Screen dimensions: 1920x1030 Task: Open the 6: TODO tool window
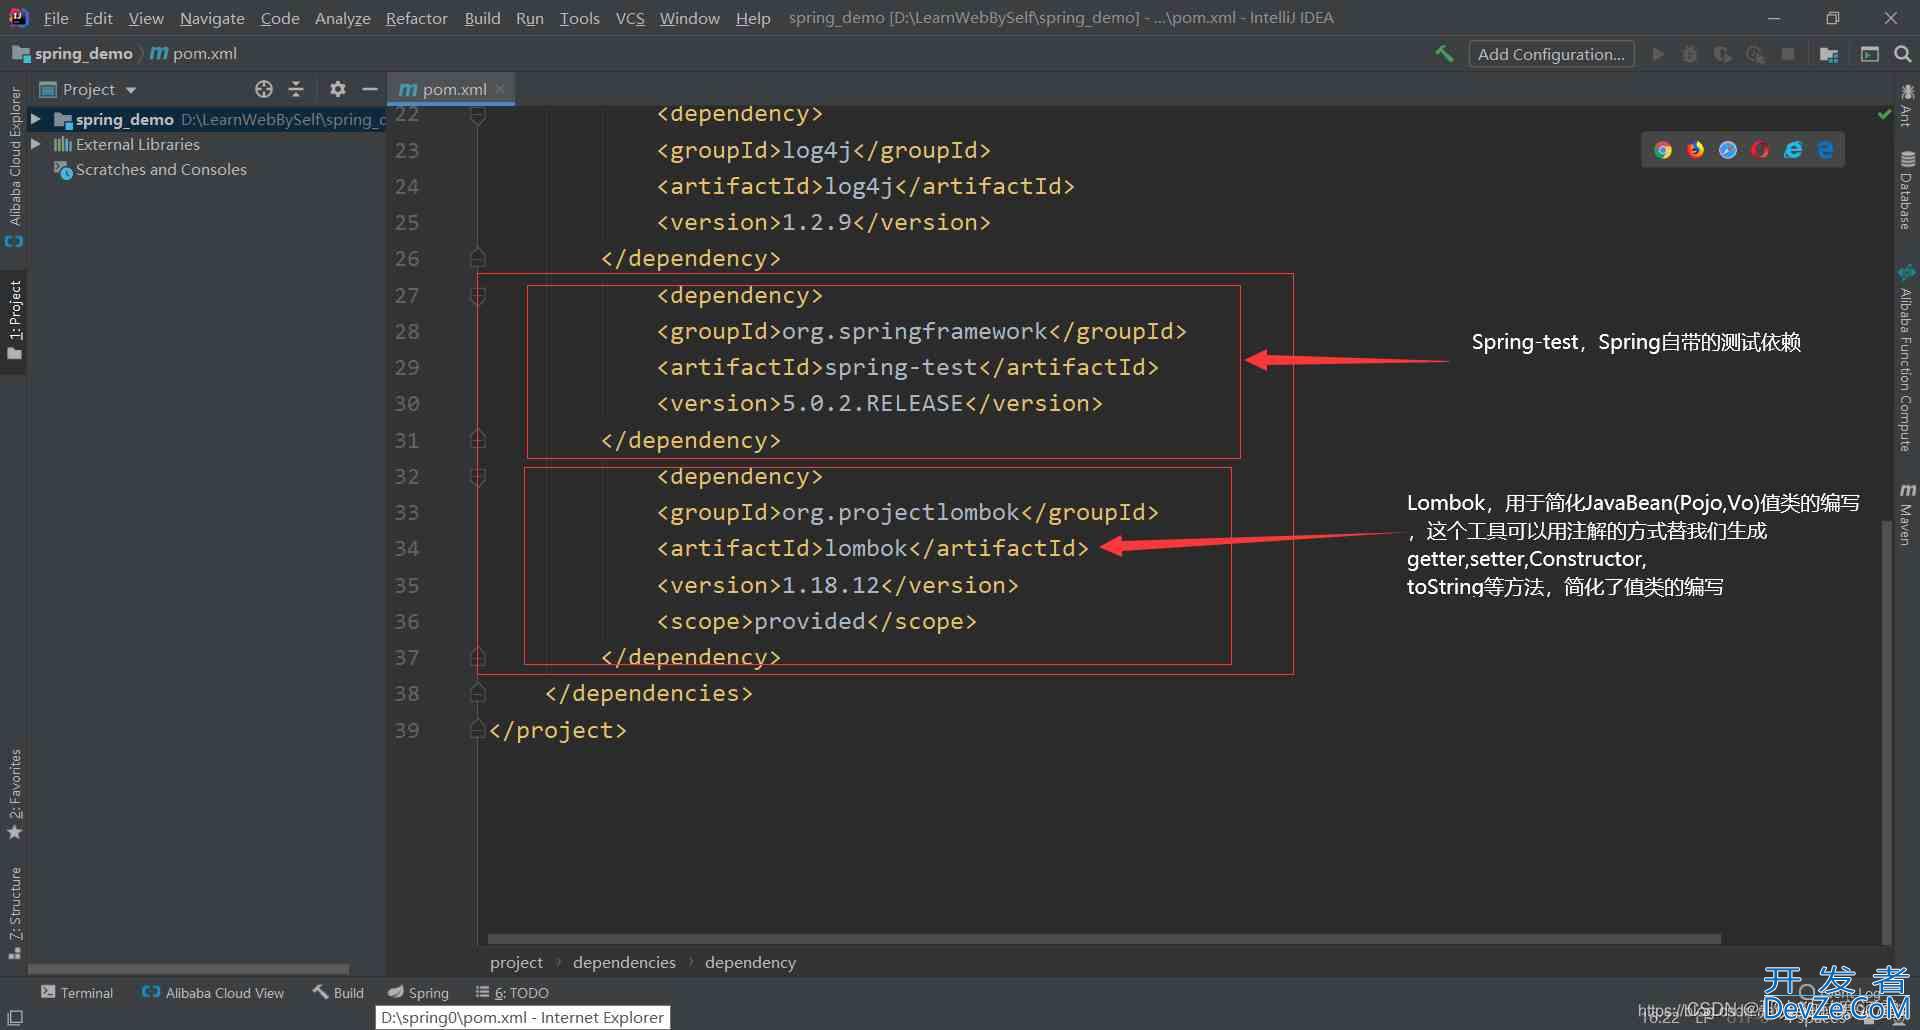512,992
